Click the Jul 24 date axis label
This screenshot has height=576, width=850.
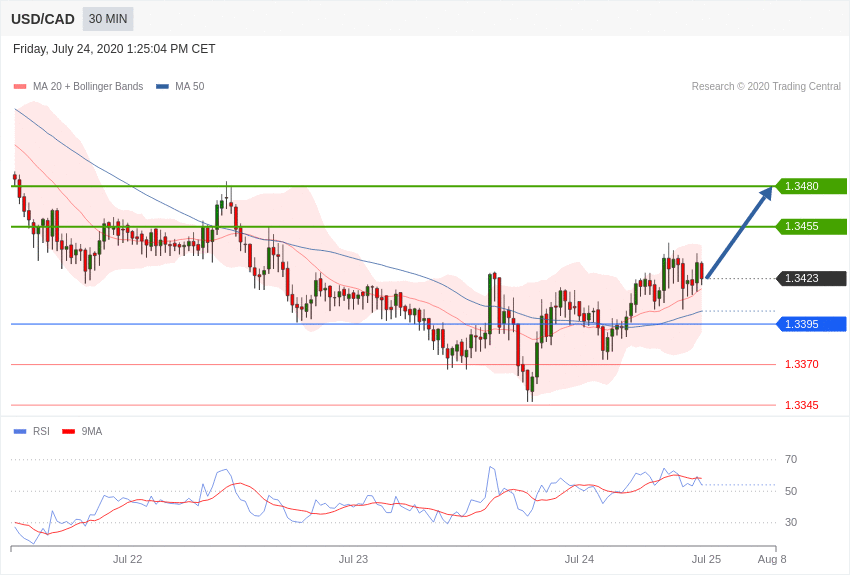click(x=579, y=559)
